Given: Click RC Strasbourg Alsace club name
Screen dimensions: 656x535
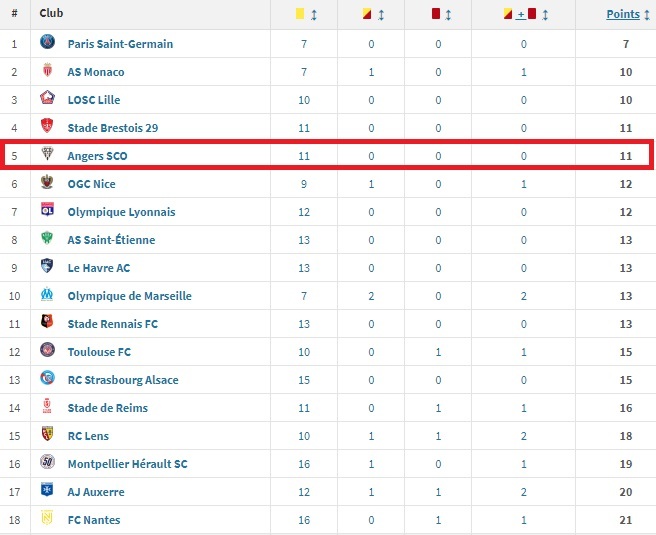Looking at the screenshot, I should pyautogui.click(x=123, y=380).
